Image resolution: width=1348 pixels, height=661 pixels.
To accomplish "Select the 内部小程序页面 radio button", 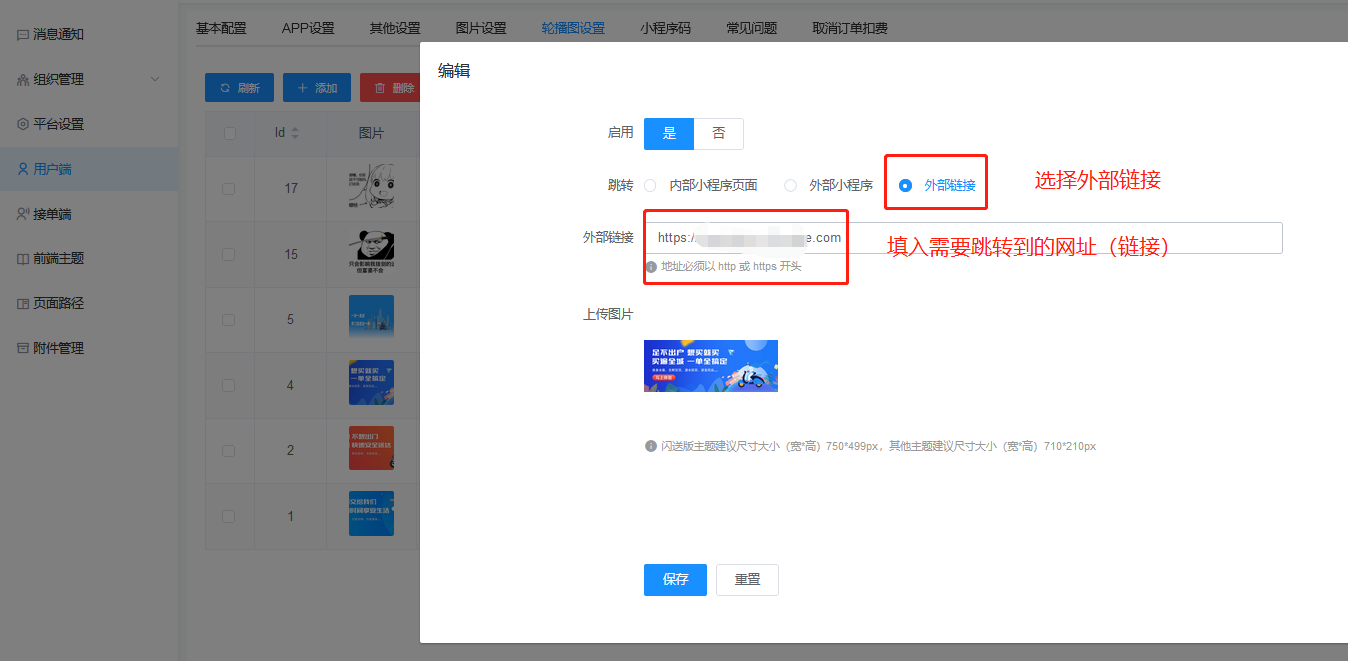I will (650, 185).
